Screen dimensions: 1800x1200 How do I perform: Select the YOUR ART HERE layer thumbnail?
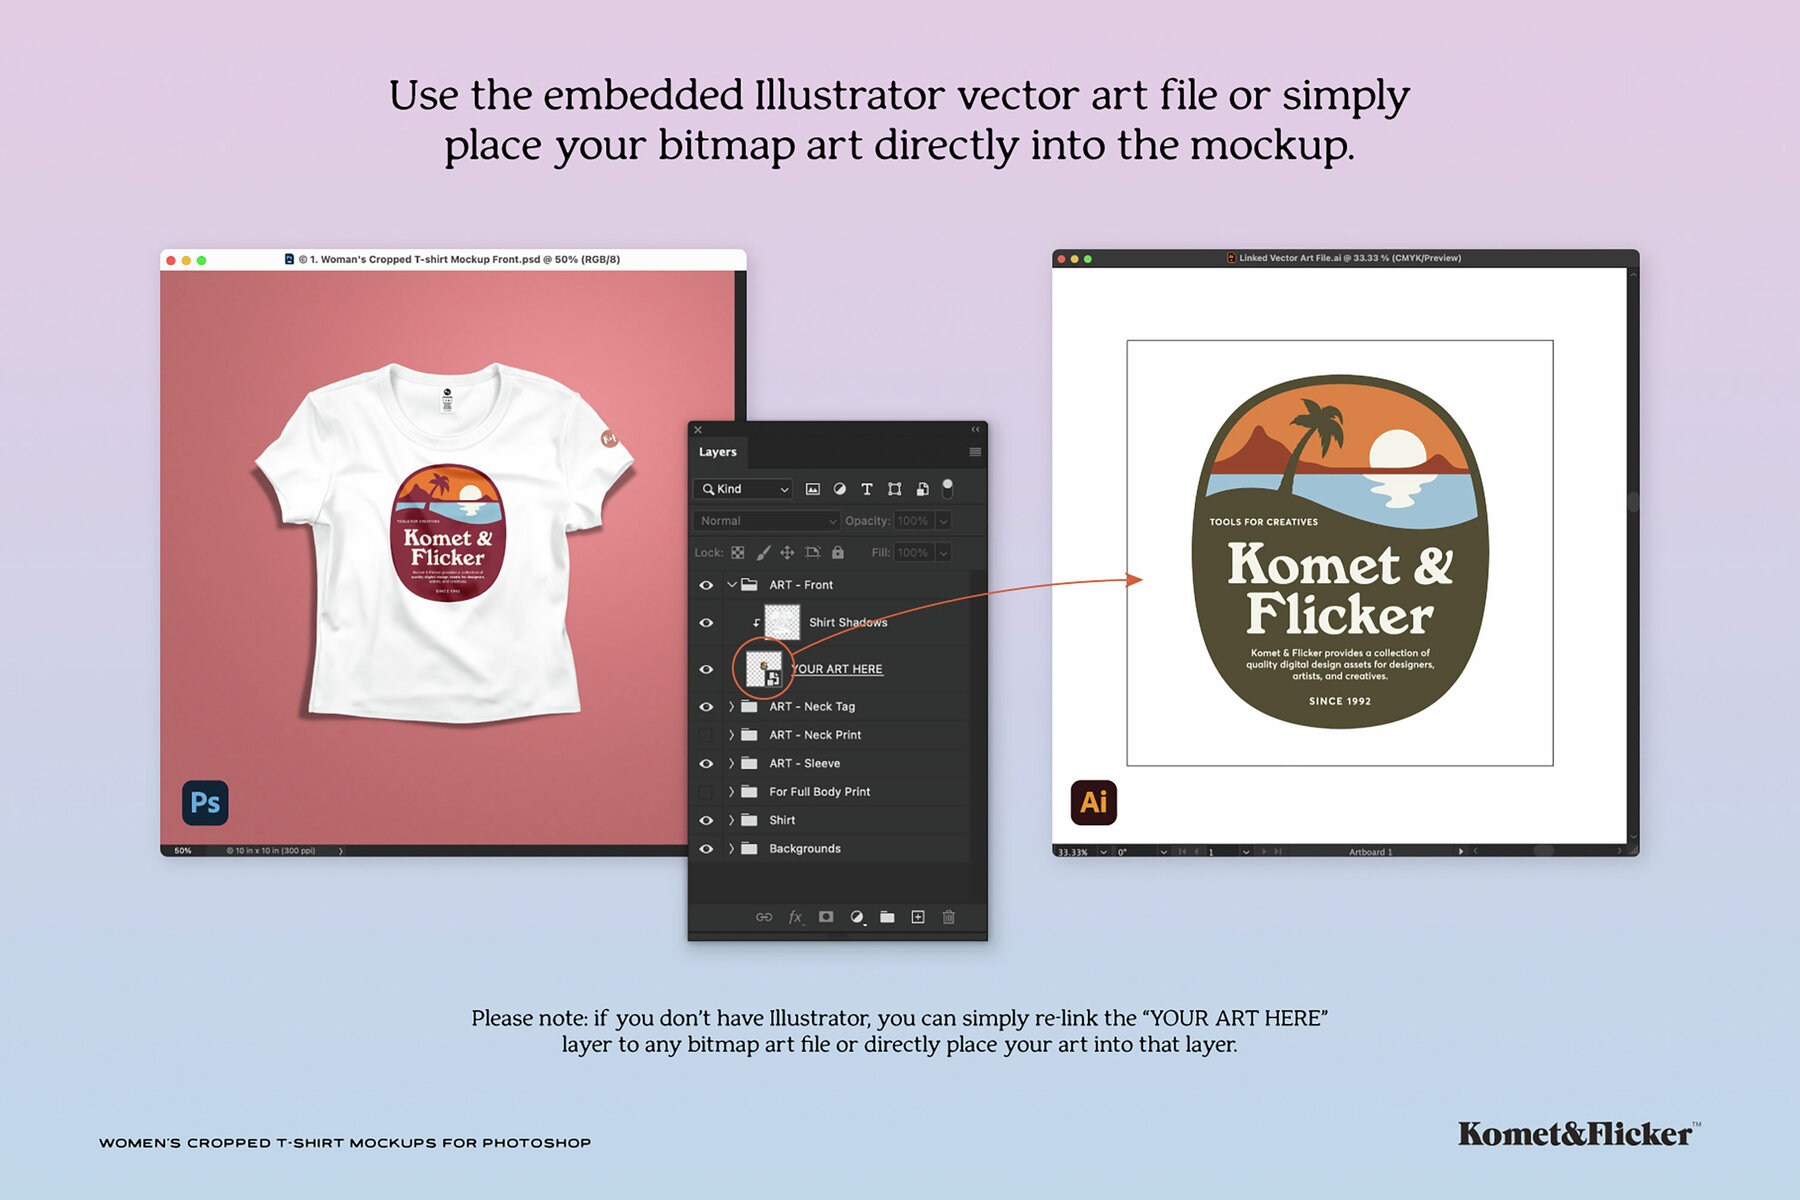(x=764, y=669)
